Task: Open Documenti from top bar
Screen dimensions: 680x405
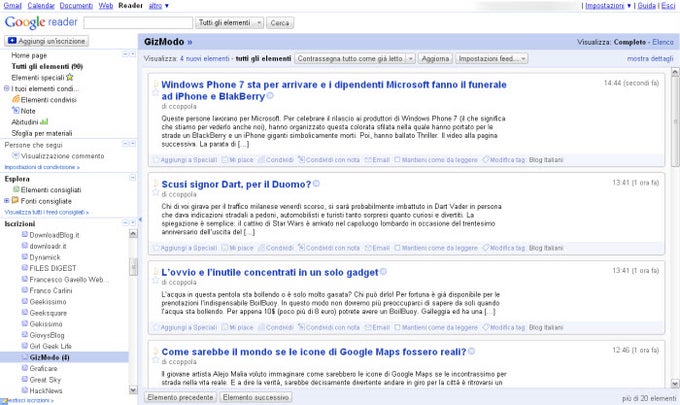Action: point(76,6)
